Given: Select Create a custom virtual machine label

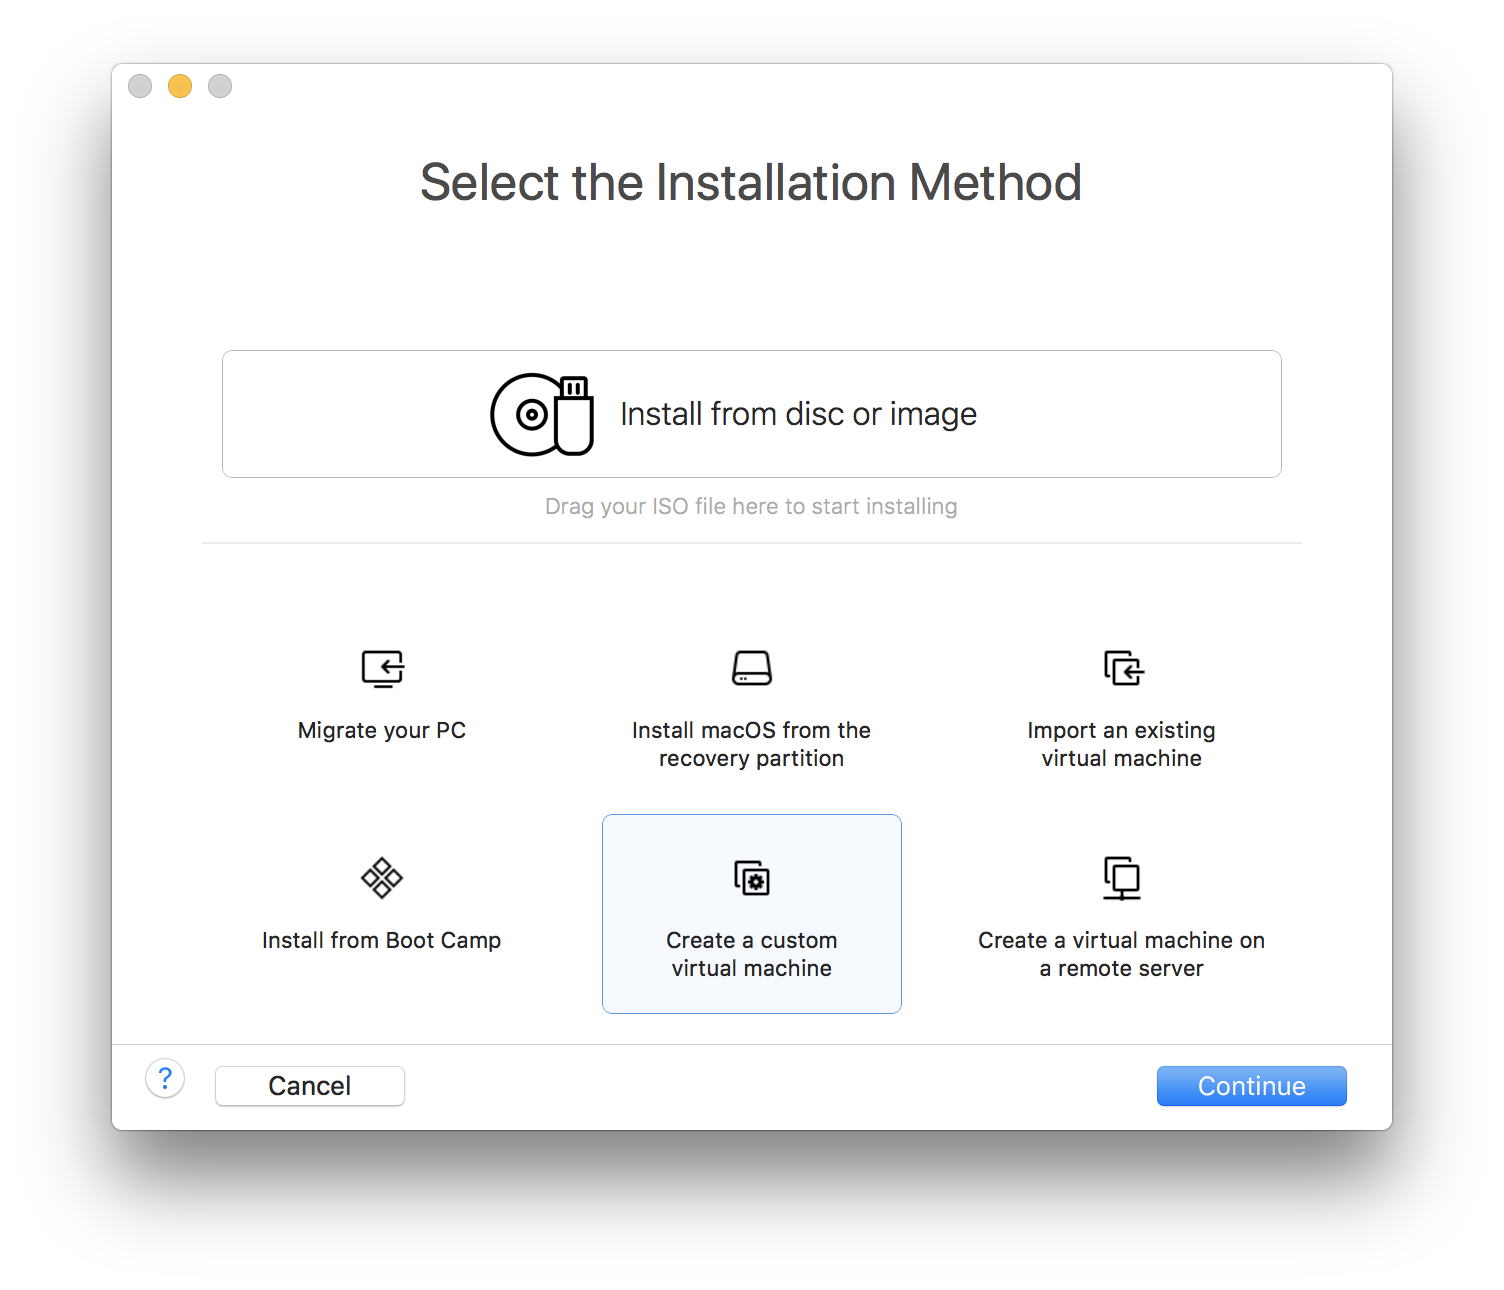Looking at the screenshot, I should (751, 954).
